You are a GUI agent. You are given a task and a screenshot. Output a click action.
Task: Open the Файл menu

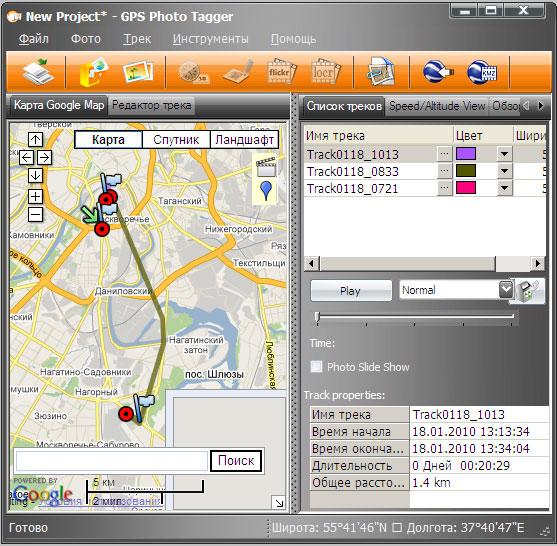(34, 39)
